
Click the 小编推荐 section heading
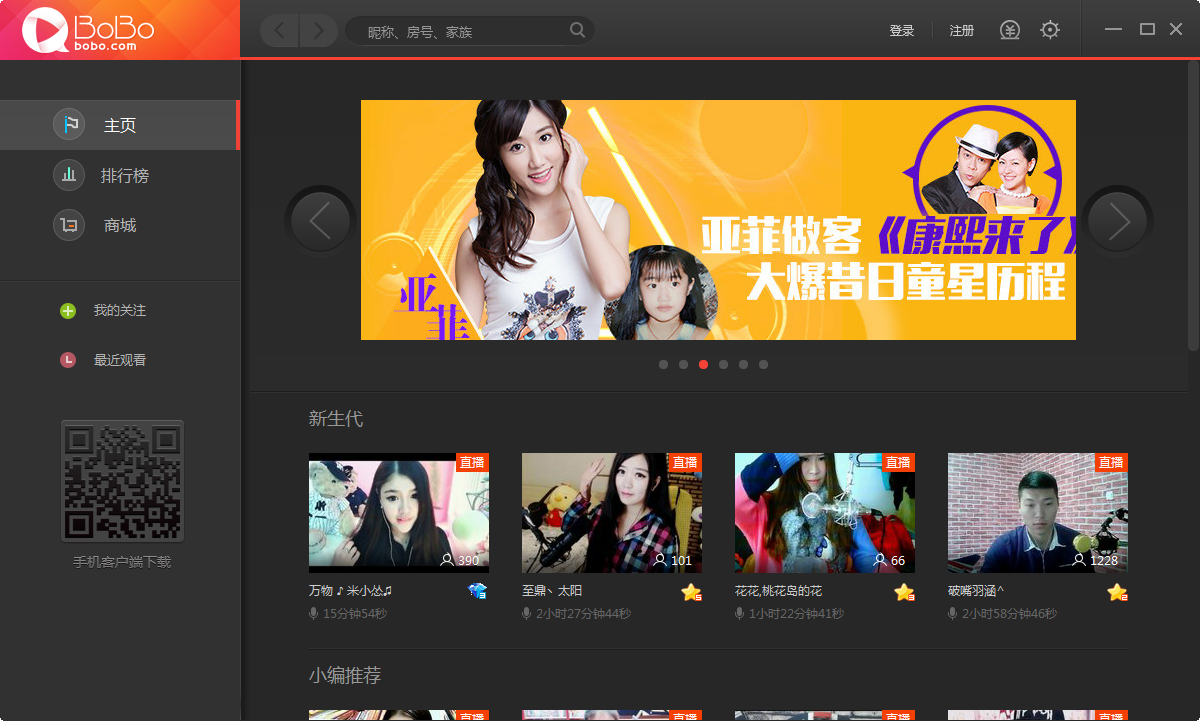click(345, 676)
